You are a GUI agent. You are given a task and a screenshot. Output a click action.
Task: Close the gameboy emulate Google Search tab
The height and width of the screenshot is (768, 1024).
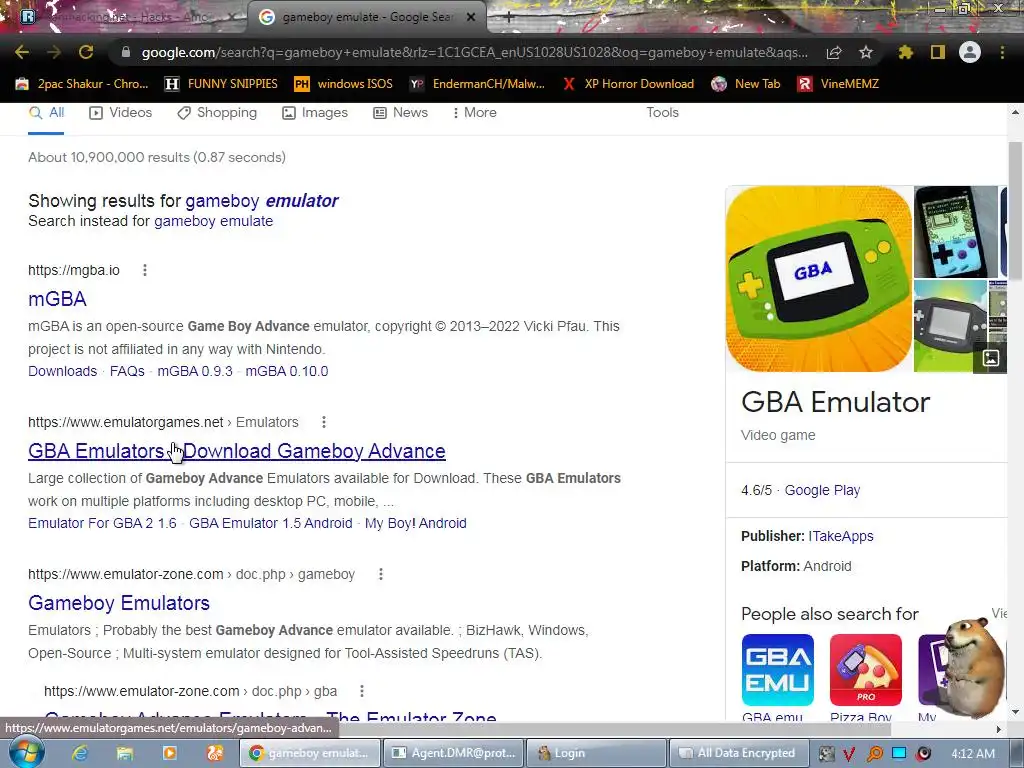(471, 17)
